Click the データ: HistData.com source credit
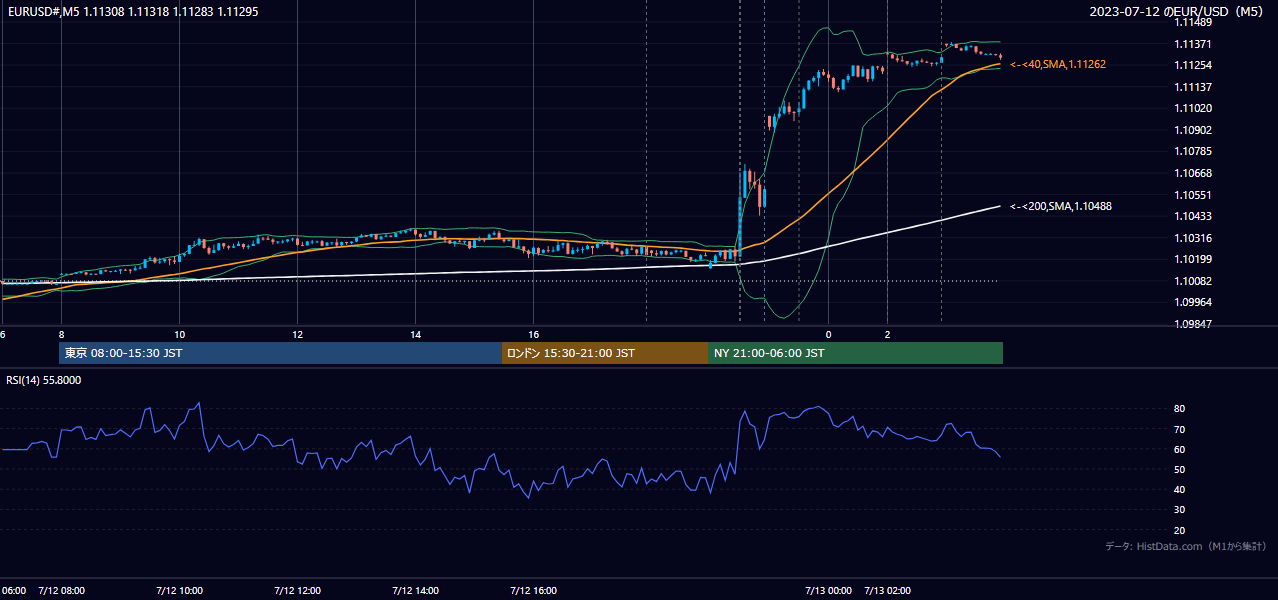The width and height of the screenshot is (1278, 600). [x=1186, y=546]
